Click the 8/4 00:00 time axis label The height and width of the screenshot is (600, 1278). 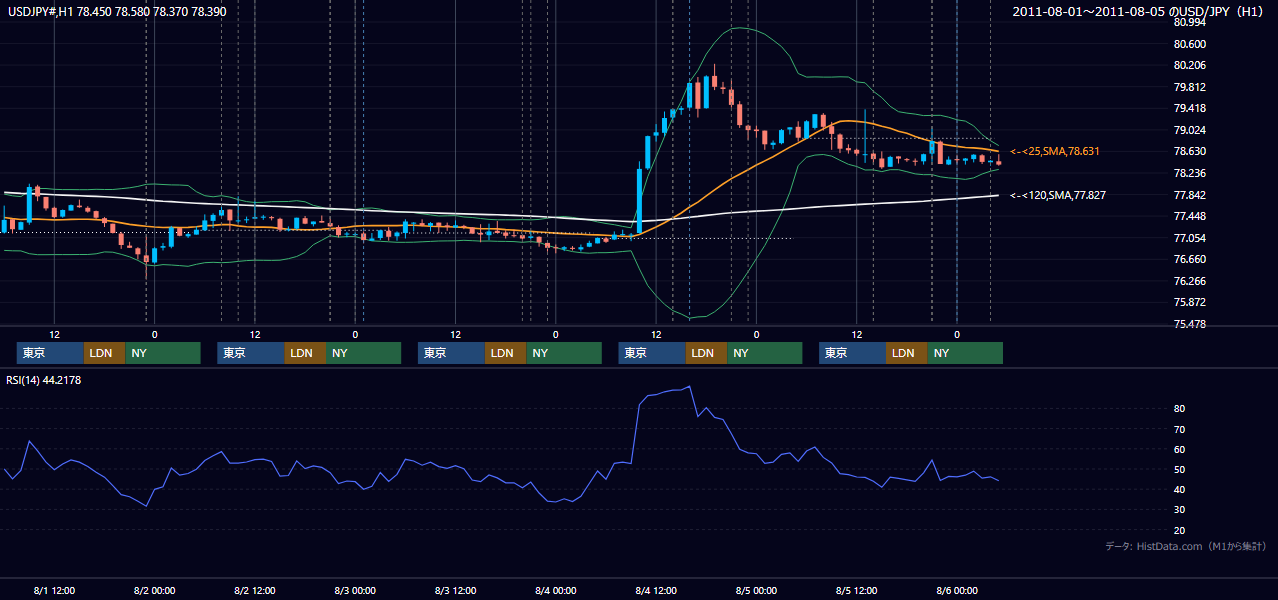pyautogui.click(x=555, y=590)
